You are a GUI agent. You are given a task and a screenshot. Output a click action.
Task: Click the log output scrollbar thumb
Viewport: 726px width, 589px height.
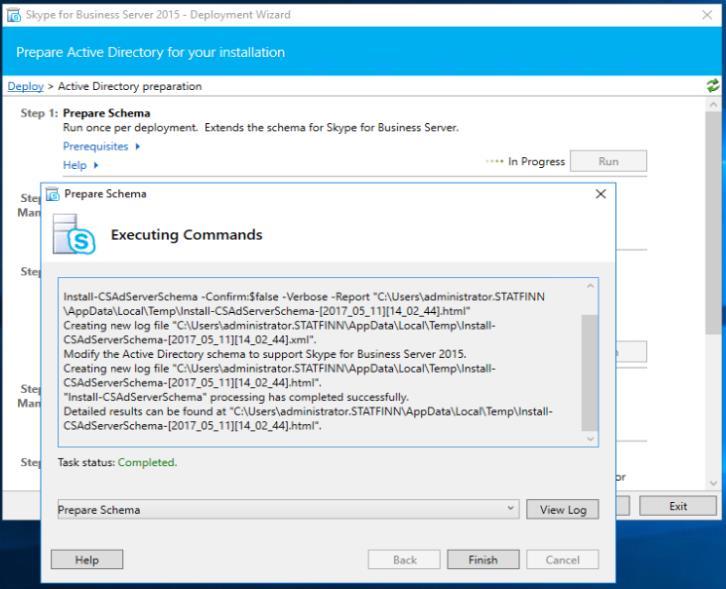[x=589, y=373]
